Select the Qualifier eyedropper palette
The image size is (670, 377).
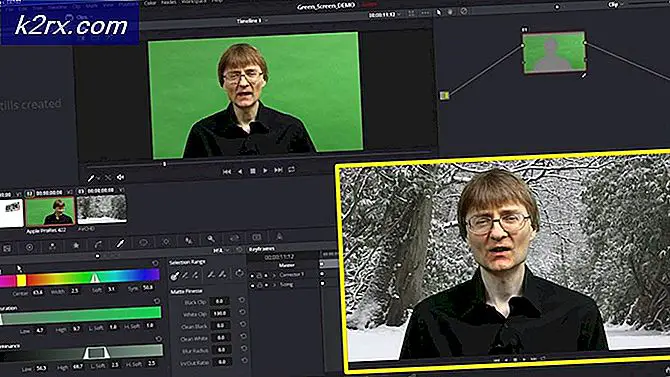point(120,244)
